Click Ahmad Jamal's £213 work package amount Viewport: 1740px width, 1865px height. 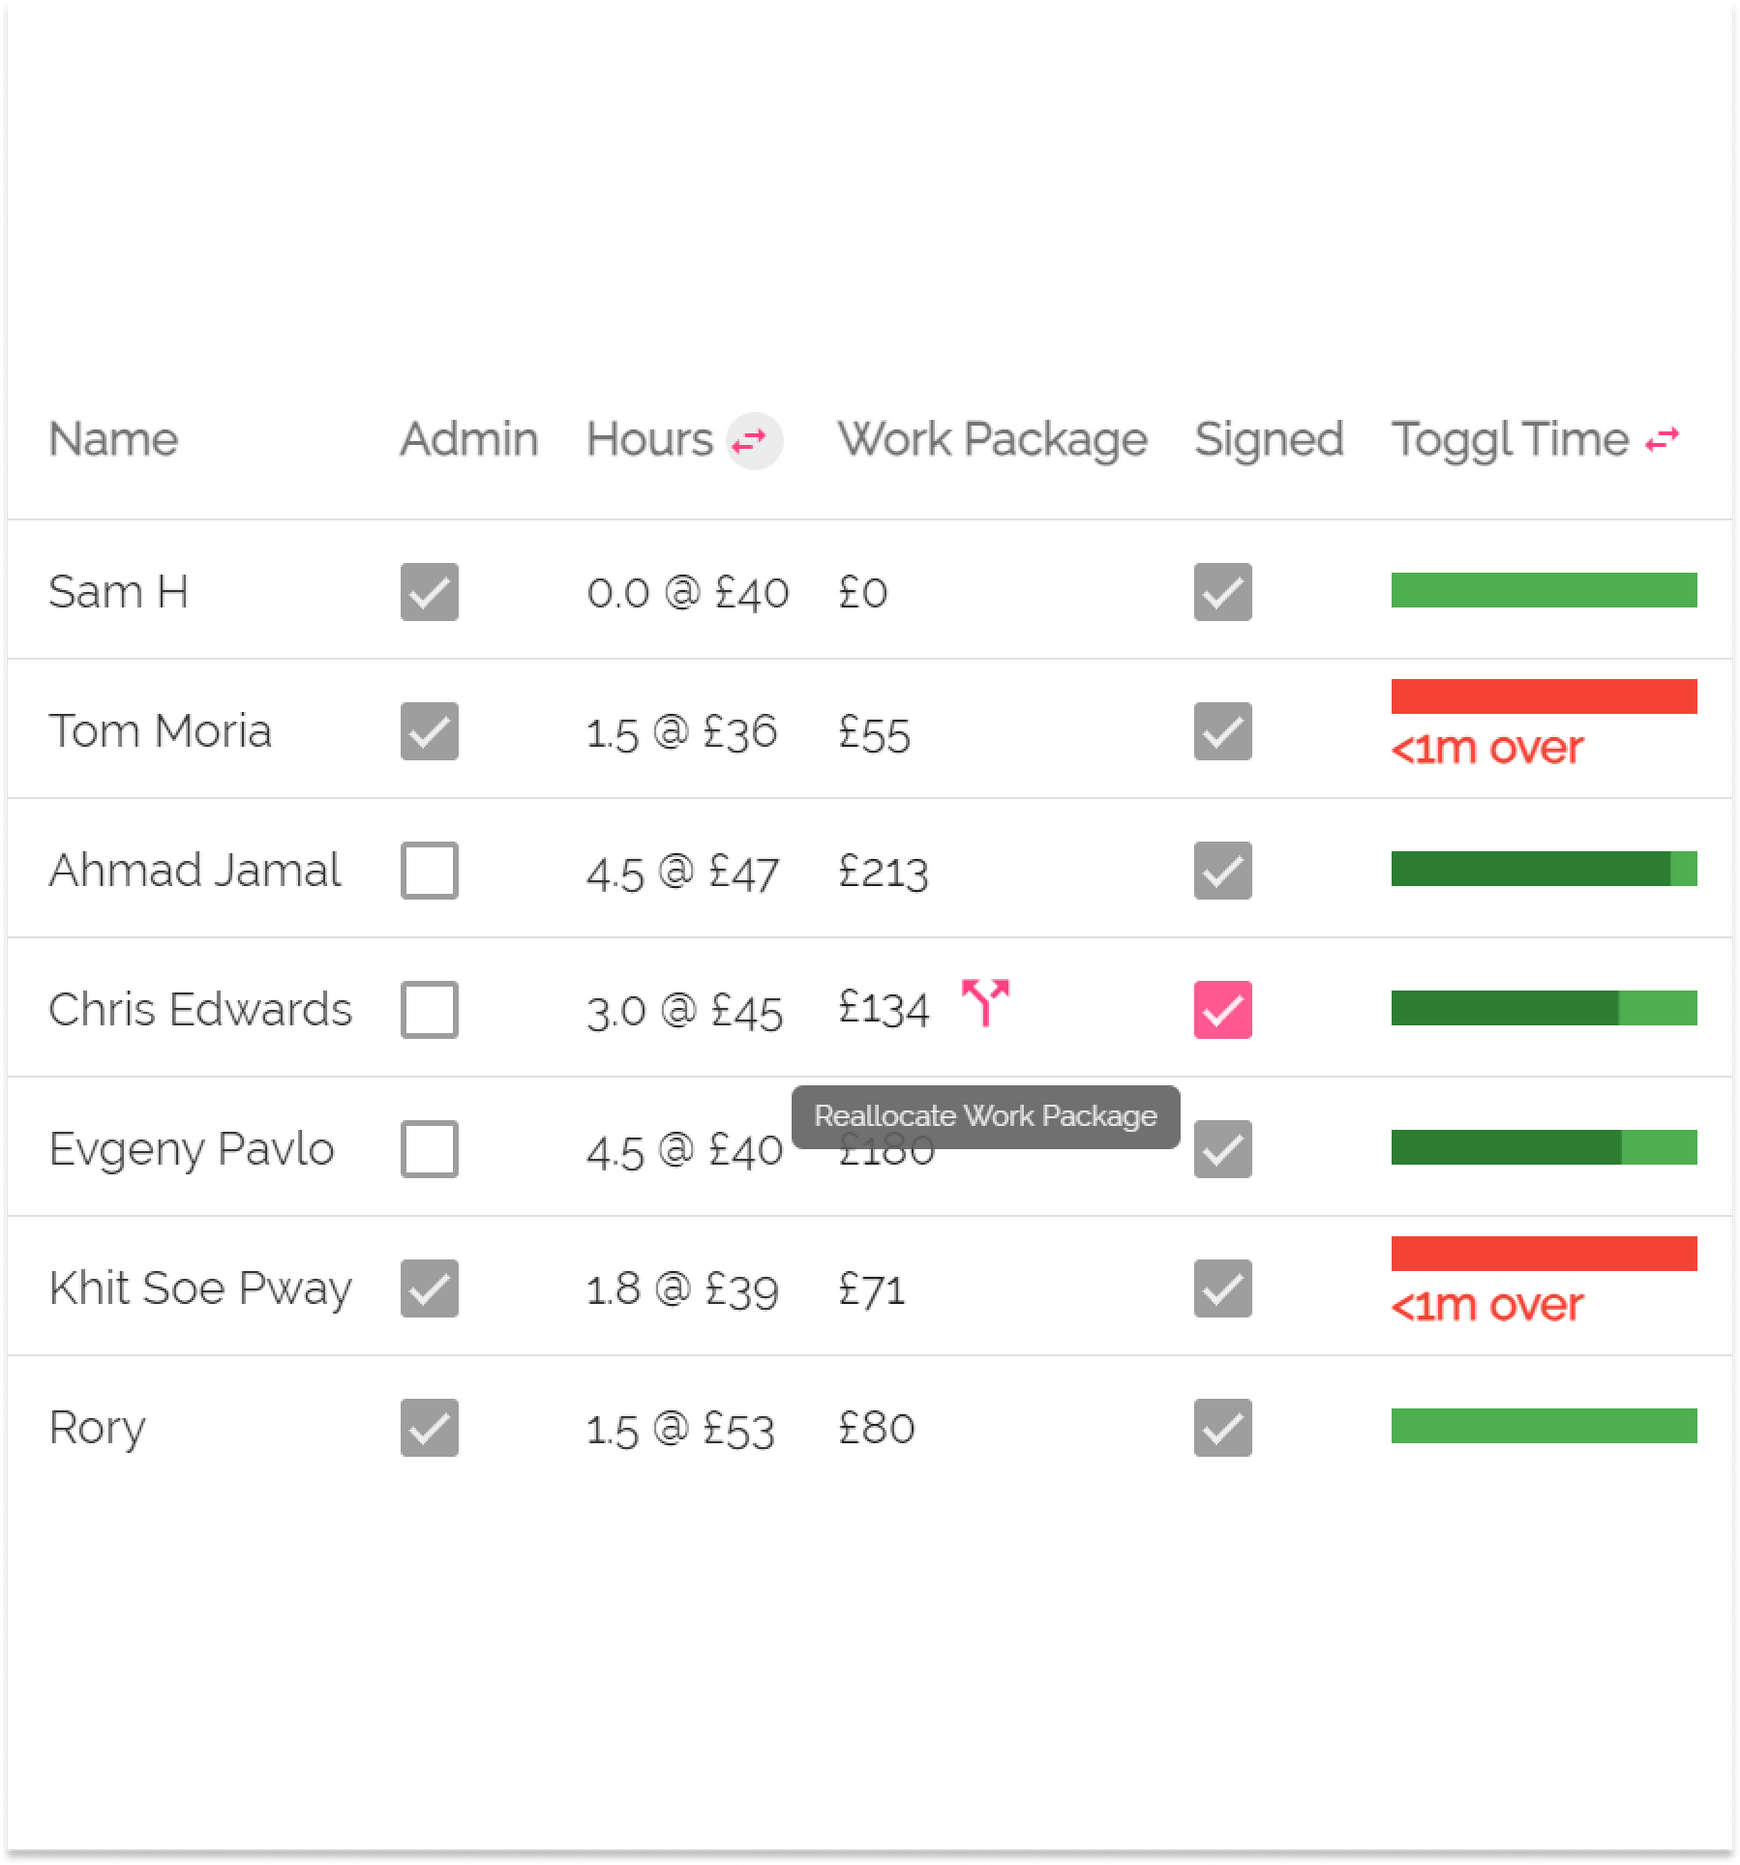pos(883,872)
